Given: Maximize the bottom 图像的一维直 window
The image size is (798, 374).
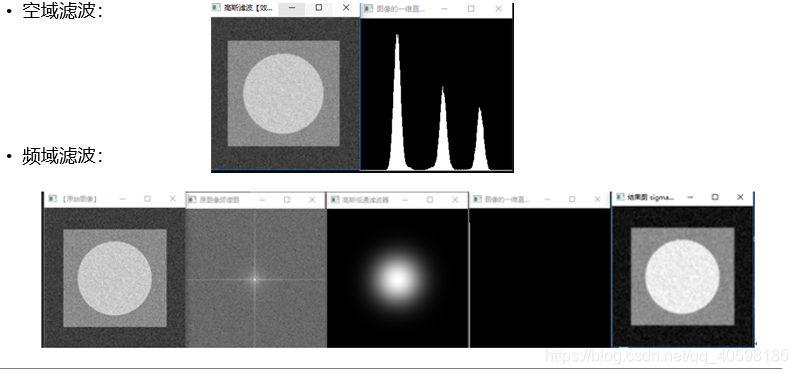Looking at the screenshot, I should 573,199.
